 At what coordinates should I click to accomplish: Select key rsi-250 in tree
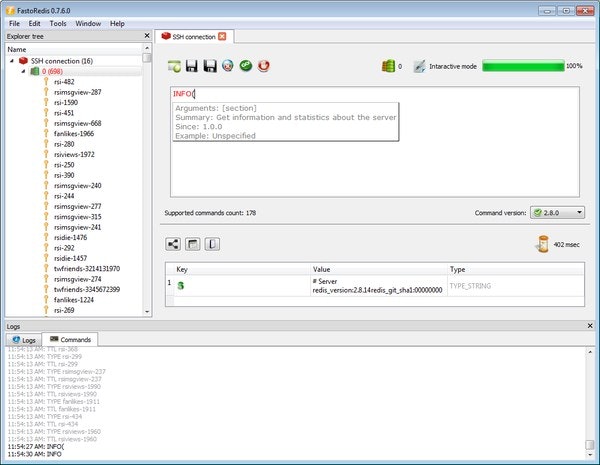[64, 165]
